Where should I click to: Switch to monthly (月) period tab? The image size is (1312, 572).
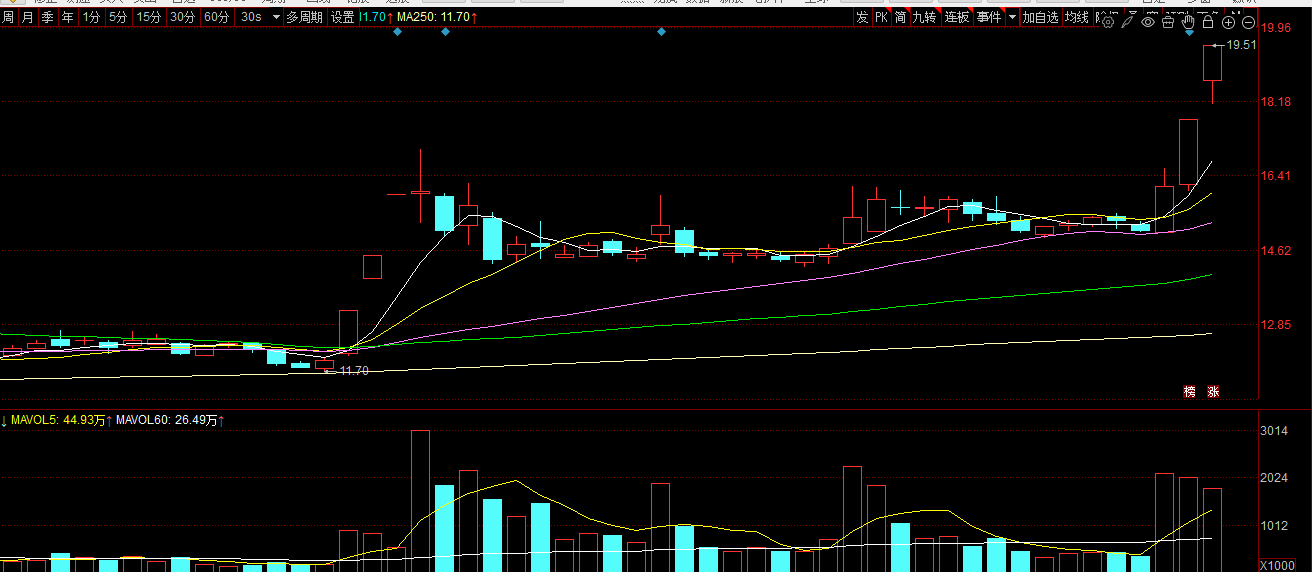point(27,17)
